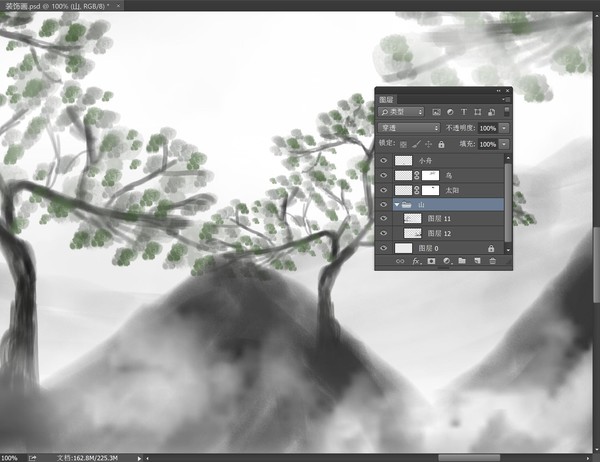
Task: Click the 图层 11 thumbnail
Action: click(x=412, y=219)
